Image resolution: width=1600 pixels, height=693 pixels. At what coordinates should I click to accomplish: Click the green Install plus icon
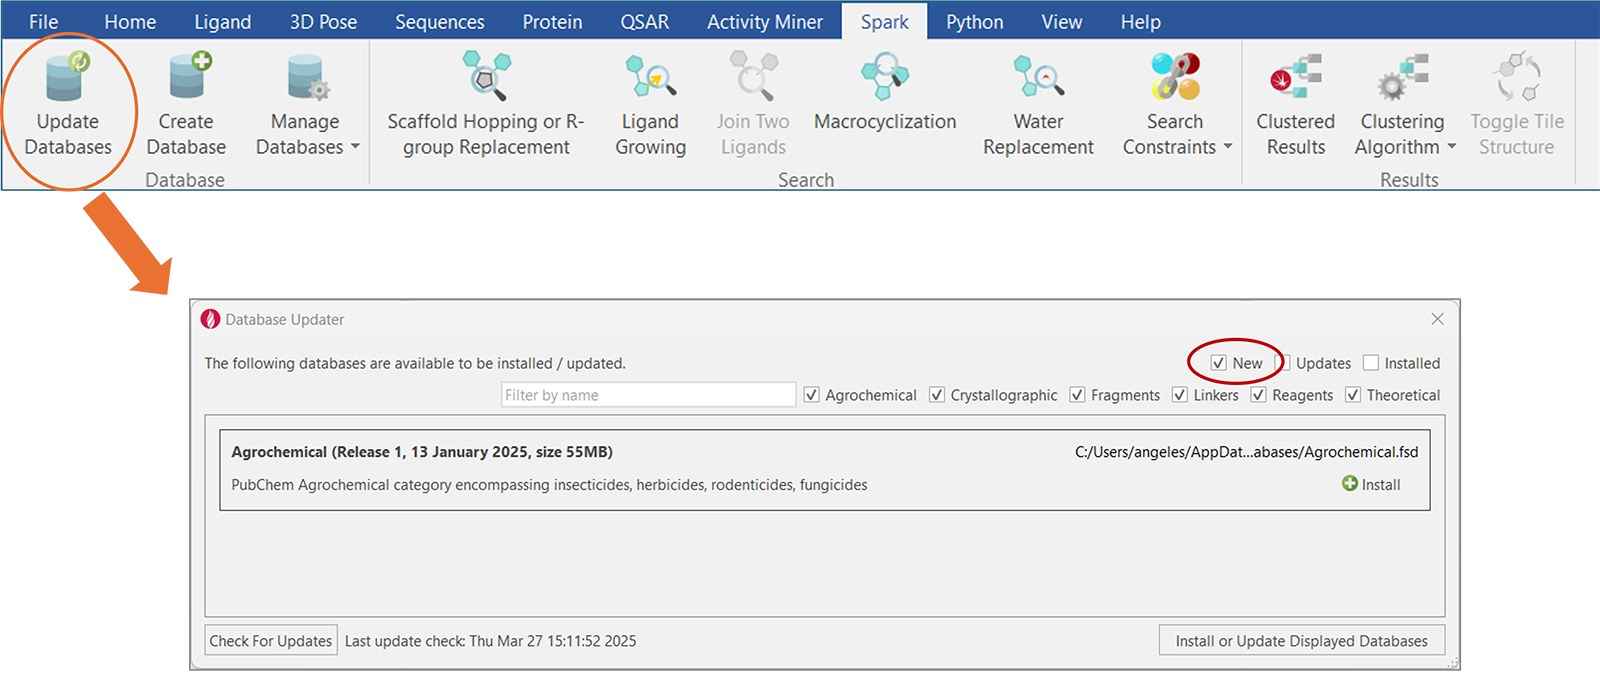(x=1350, y=484)
